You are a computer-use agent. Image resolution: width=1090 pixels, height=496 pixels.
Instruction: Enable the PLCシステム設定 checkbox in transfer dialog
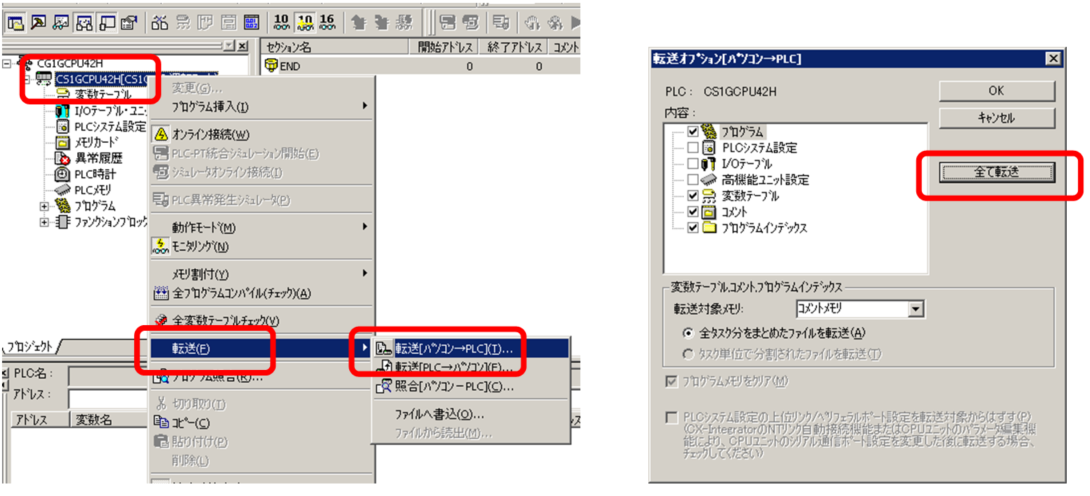pyautogui.click(x=693, y=147)
